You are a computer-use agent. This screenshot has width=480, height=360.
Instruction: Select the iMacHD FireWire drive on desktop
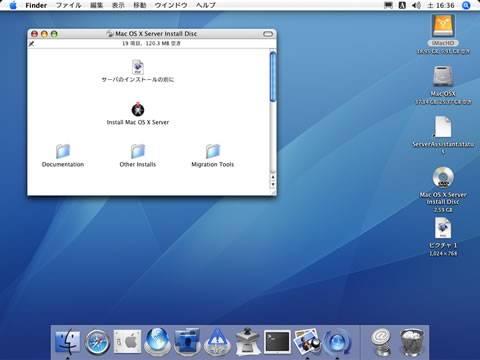click(x=443, y=26)
